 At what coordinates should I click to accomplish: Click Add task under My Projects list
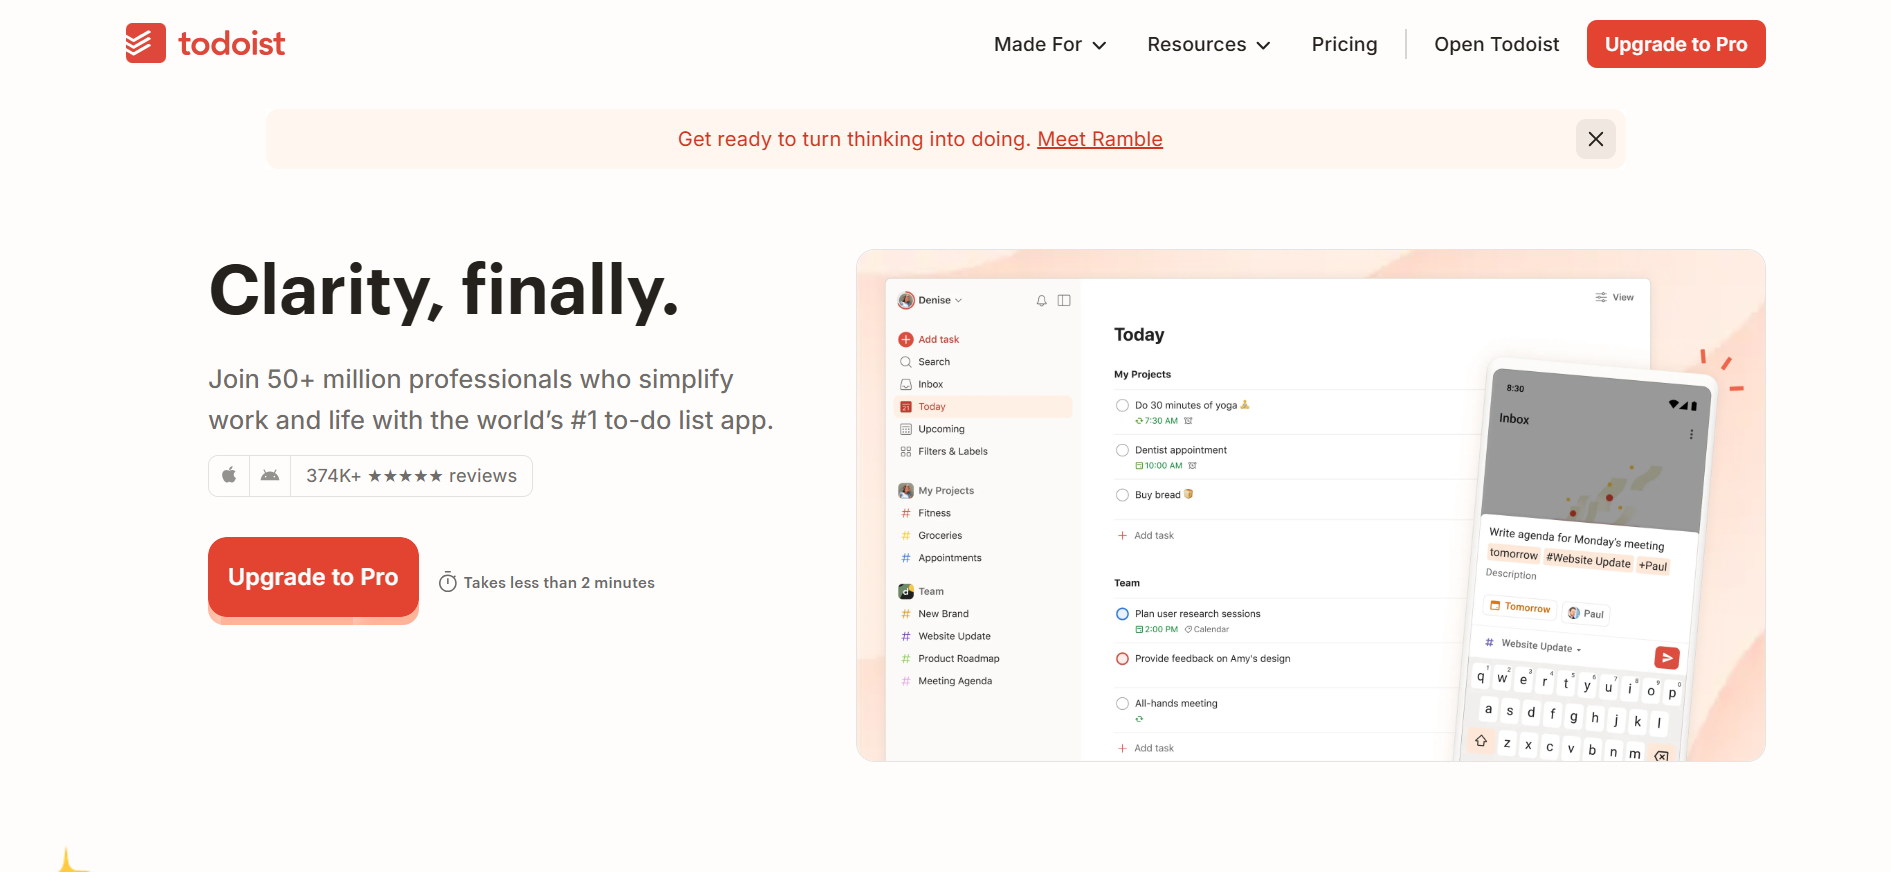click(x=1146, y=536)
